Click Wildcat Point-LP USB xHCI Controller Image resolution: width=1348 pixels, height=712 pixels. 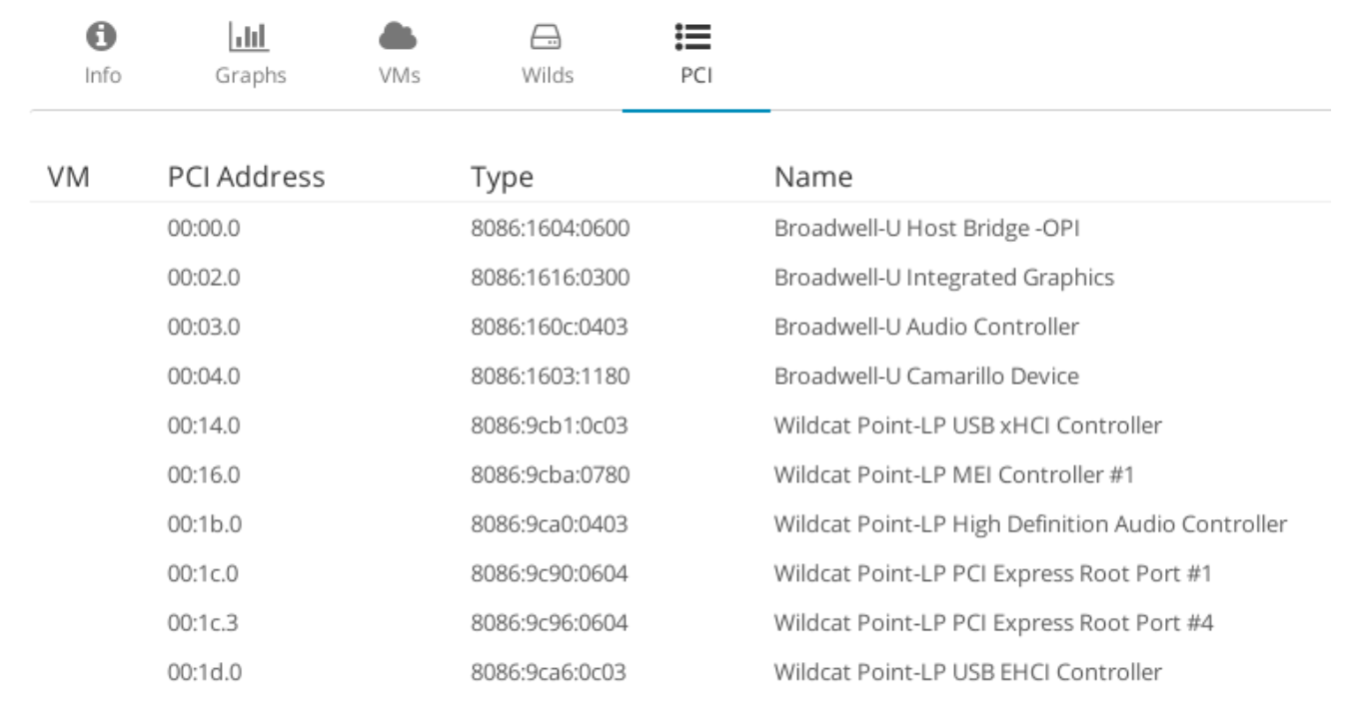967,426
